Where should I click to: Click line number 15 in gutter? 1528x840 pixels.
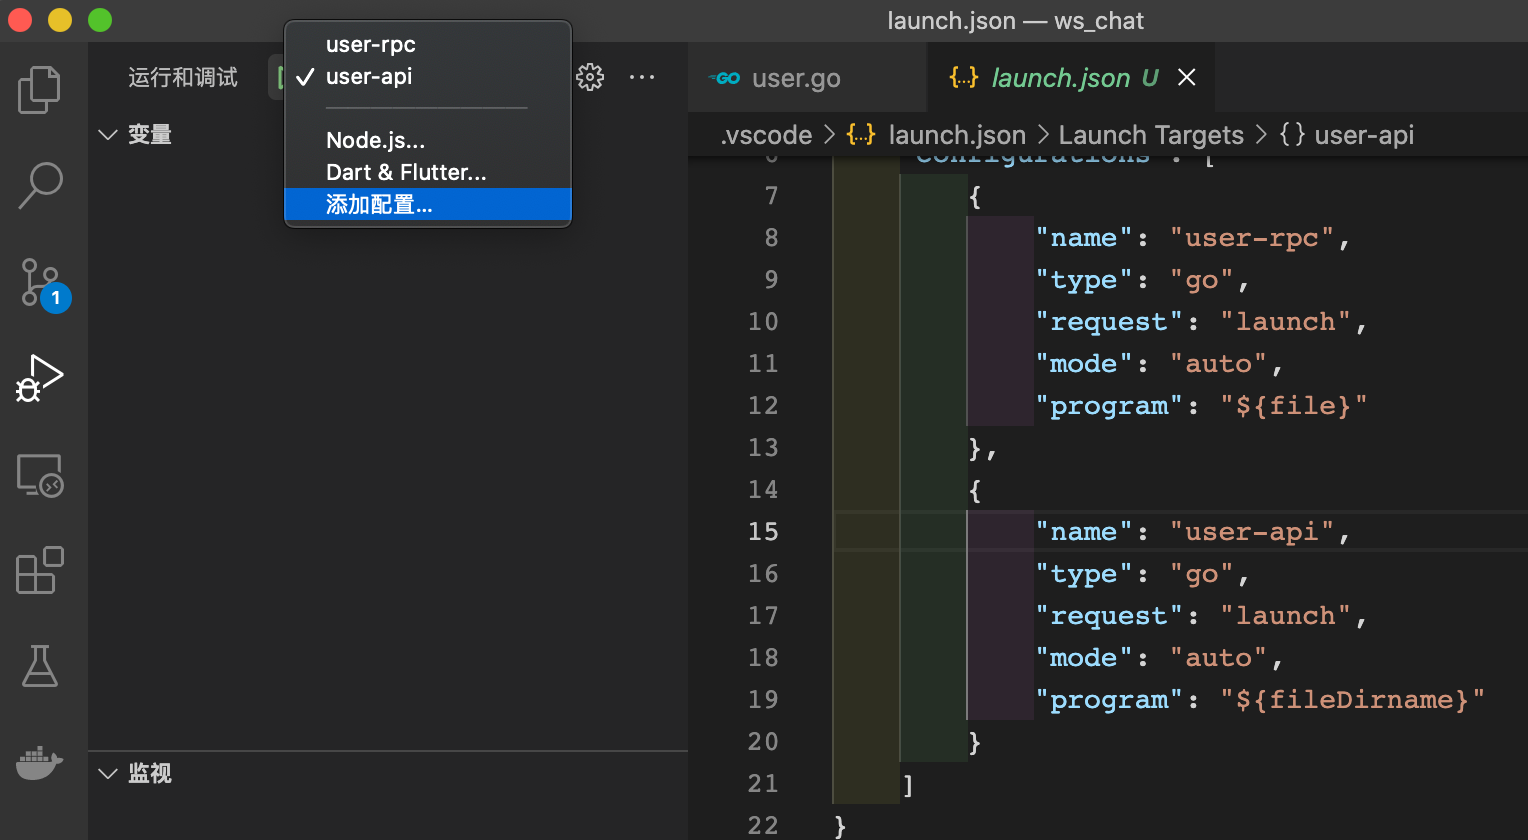(x=763, y=531)
